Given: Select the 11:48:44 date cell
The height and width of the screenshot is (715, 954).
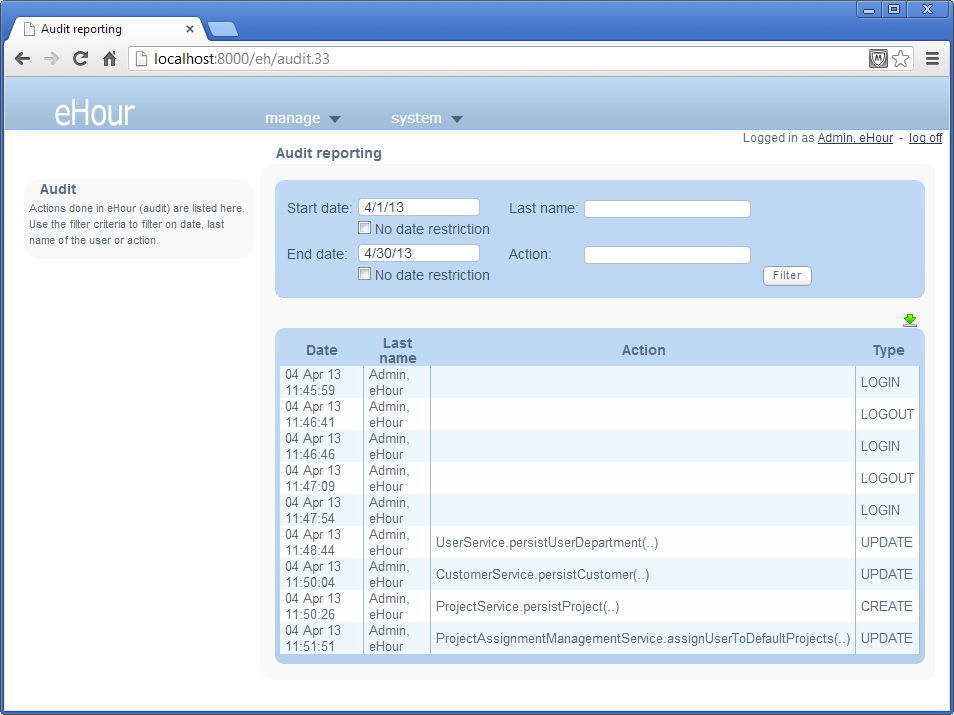Looking at the screenshot, I should coord(322,542).
